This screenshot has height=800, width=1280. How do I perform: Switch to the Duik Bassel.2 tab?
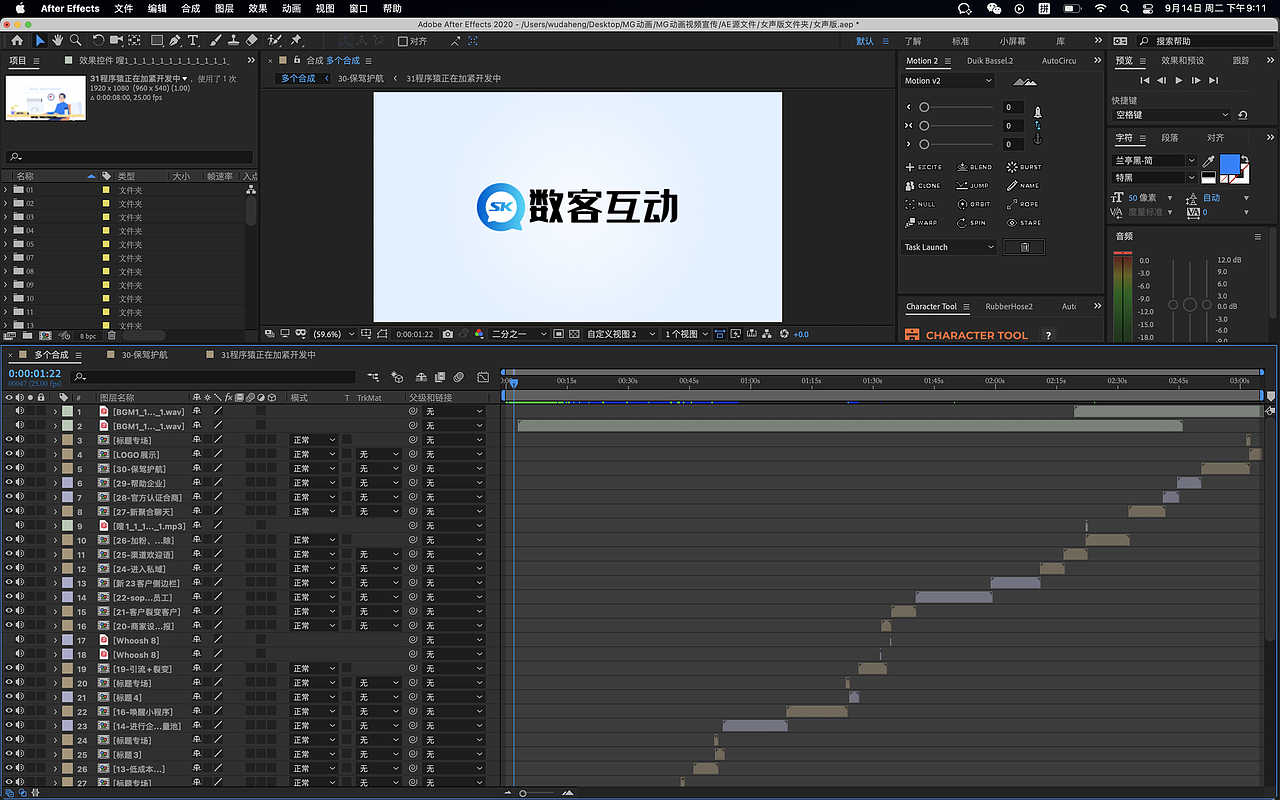pos(990,61)
